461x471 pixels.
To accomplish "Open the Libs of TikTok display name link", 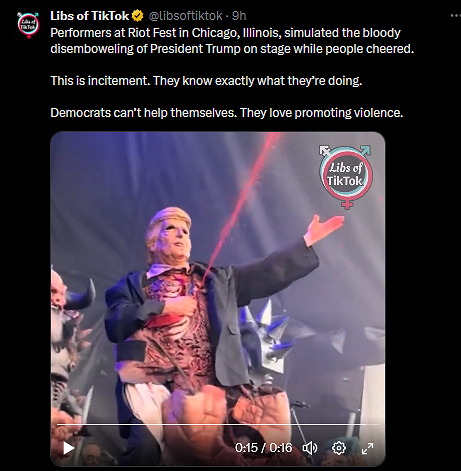I will [x=90, y=16].
